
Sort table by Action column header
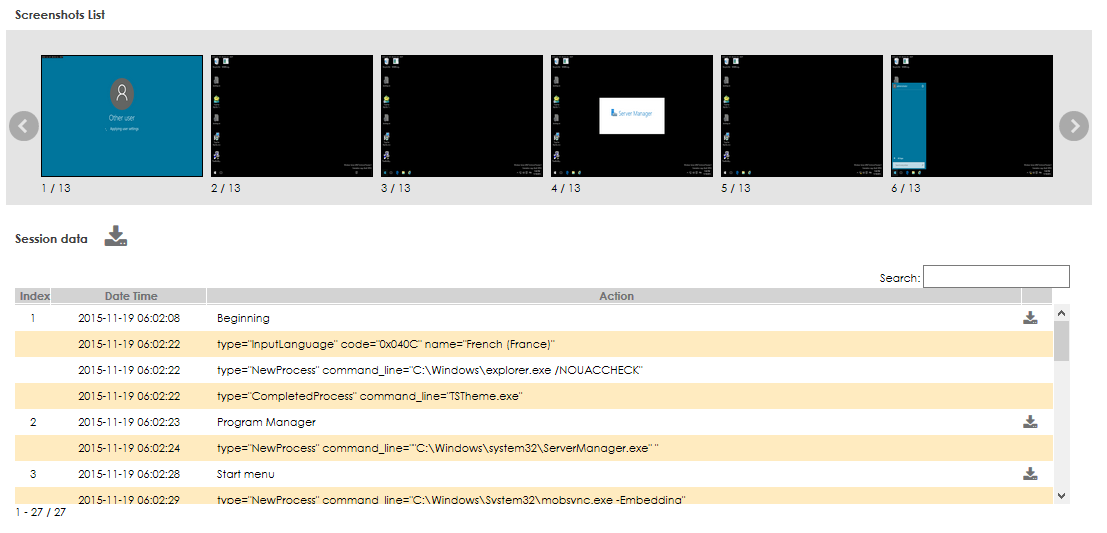pyautogui.click(x=616, y=296)
